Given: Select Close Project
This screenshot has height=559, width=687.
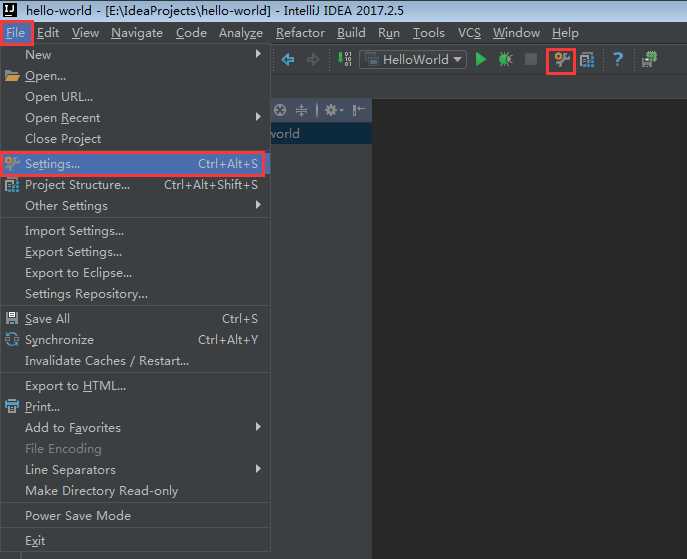Looking at the screenshot, I should point(135,138).
